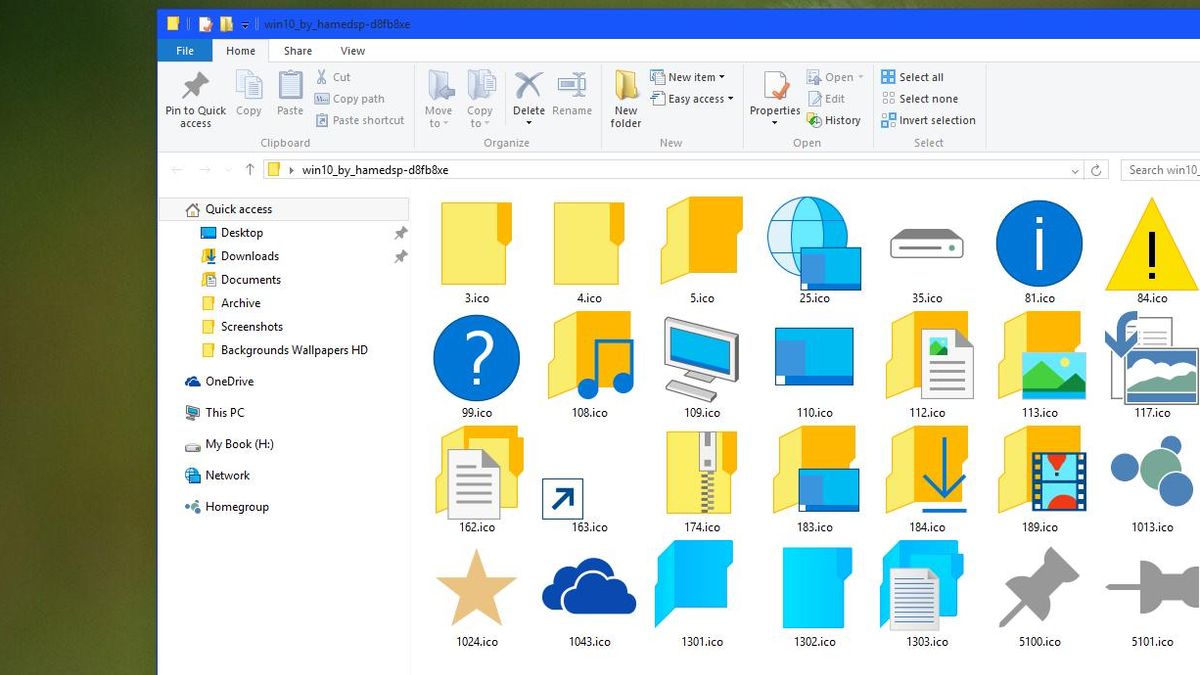This screenshot has width=1200, height=675.
Task: Click the Back navigation arrow
Action: point(177,170)
